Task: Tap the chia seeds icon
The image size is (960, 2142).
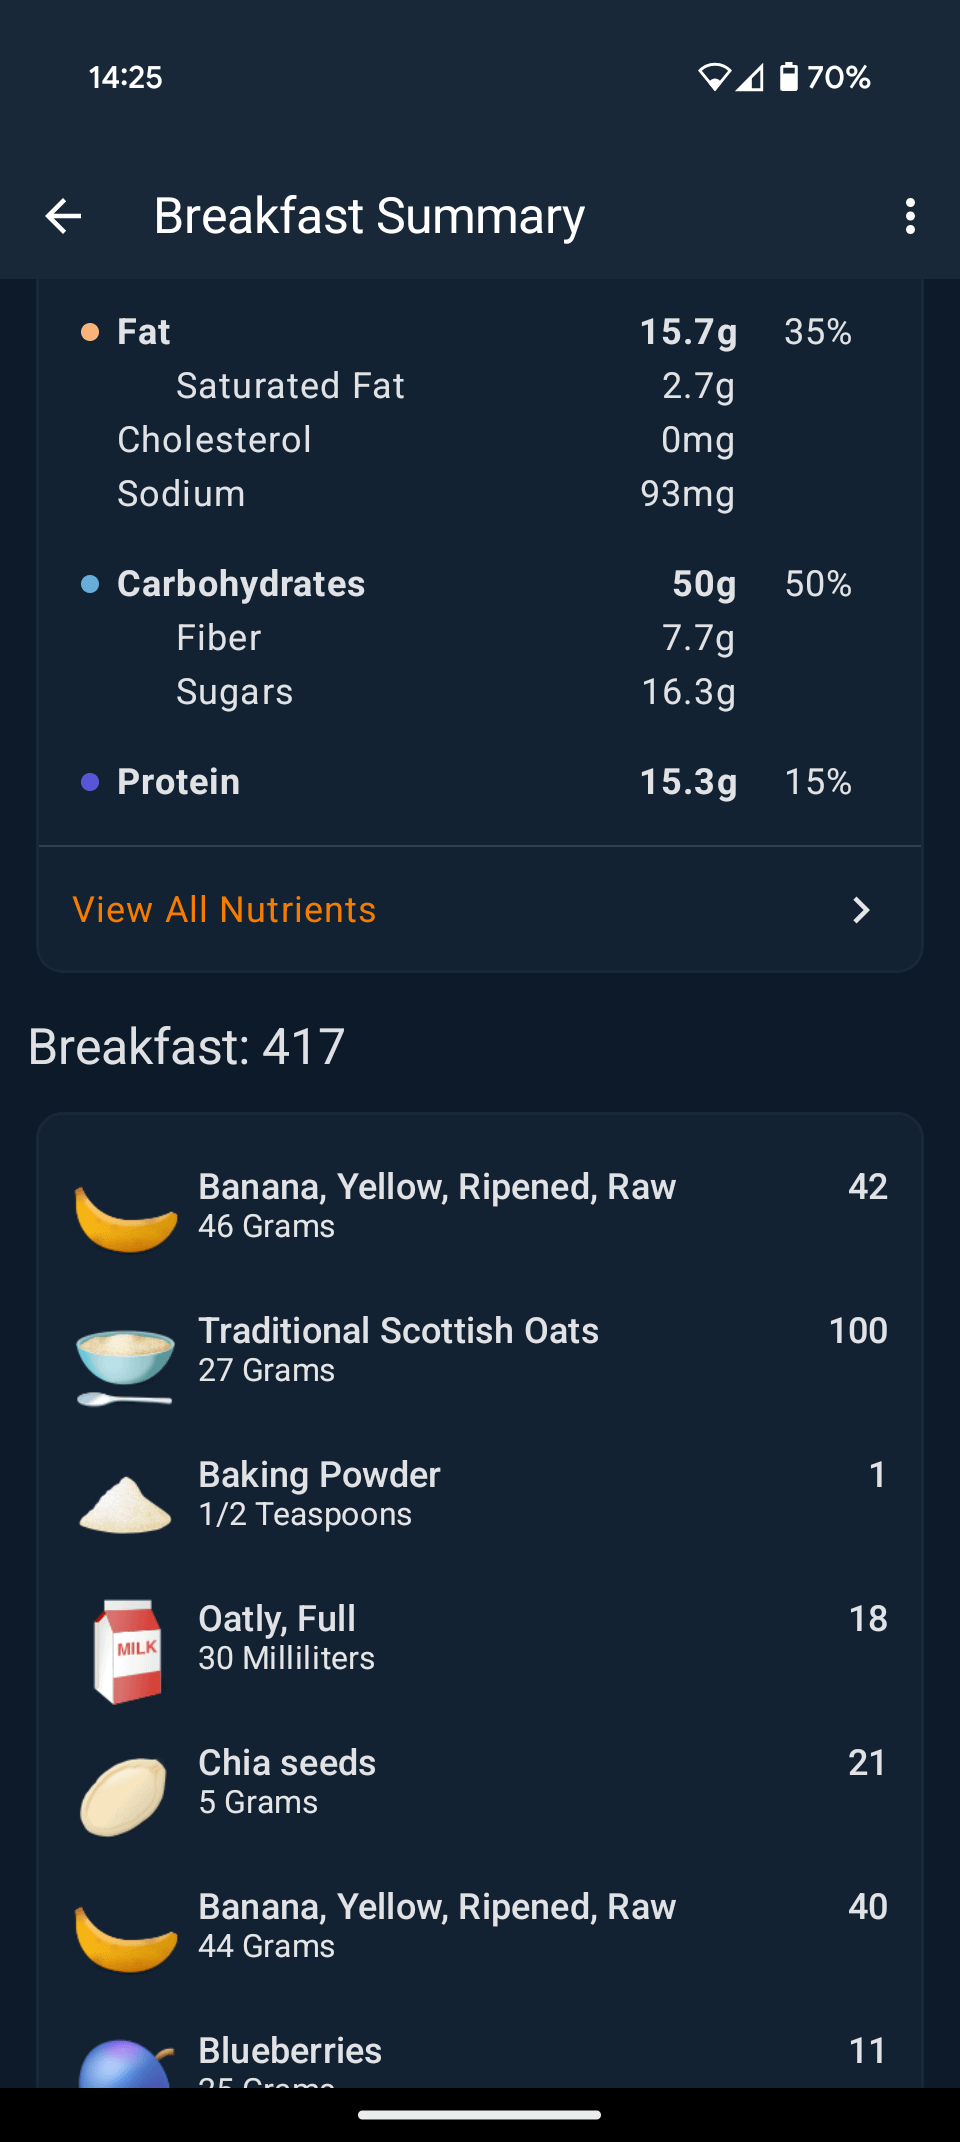Action: [x=123, y=1795]
